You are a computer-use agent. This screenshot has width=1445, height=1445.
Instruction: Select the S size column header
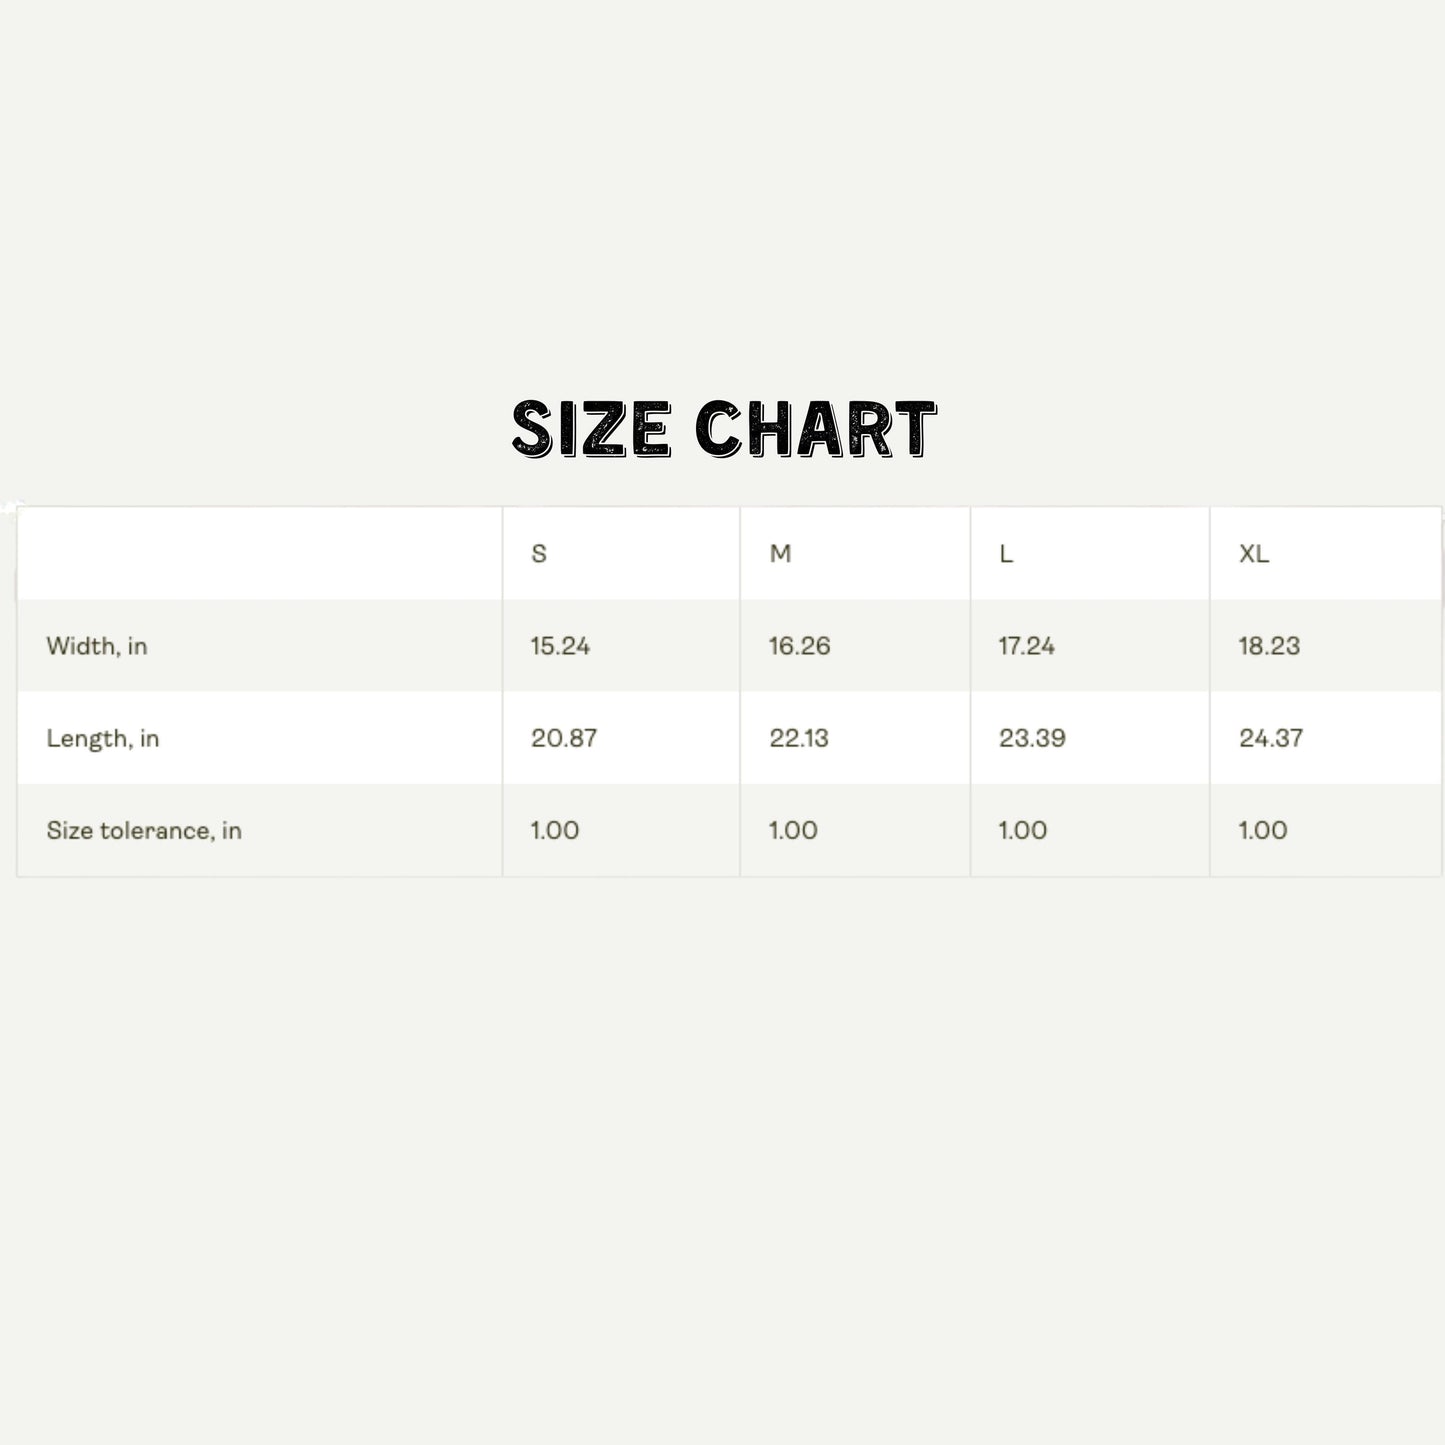tap(539, 554)
